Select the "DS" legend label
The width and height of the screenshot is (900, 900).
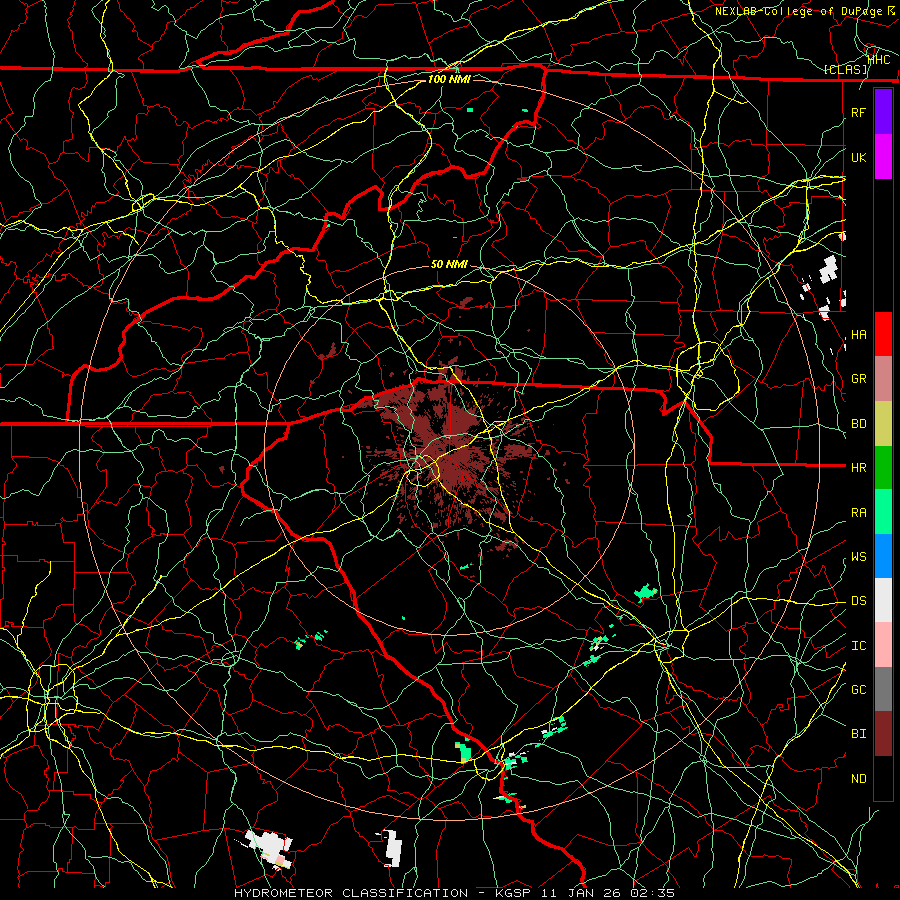tap(859, 601)
